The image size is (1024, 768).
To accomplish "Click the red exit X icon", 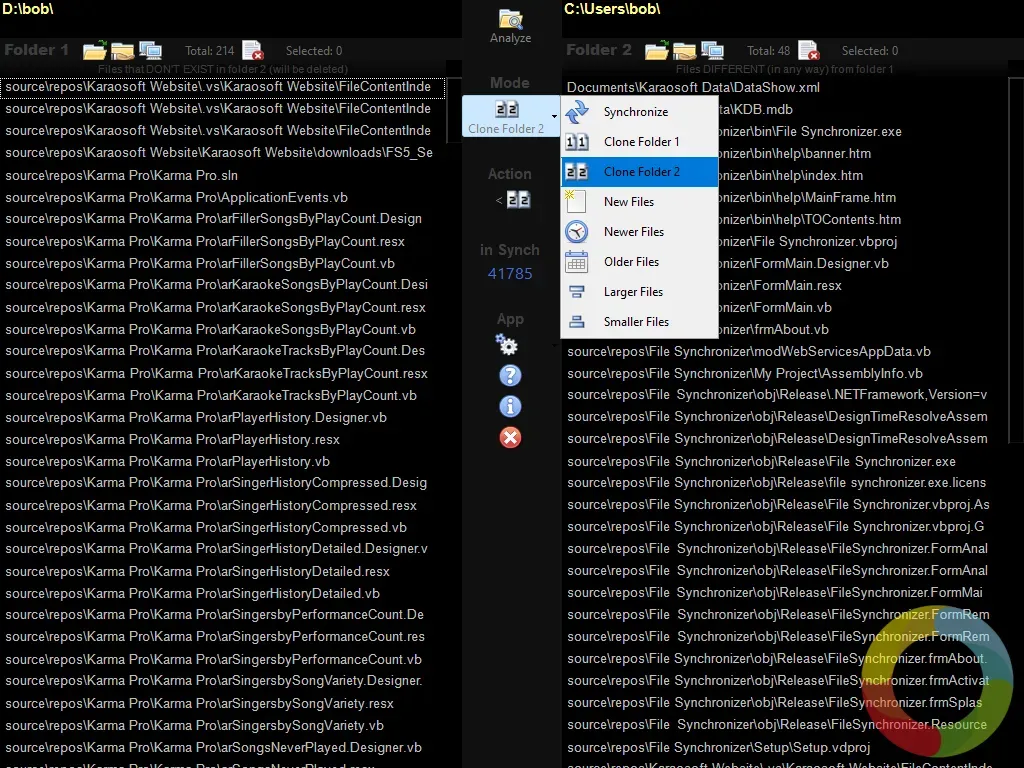I will pos(510,437).
